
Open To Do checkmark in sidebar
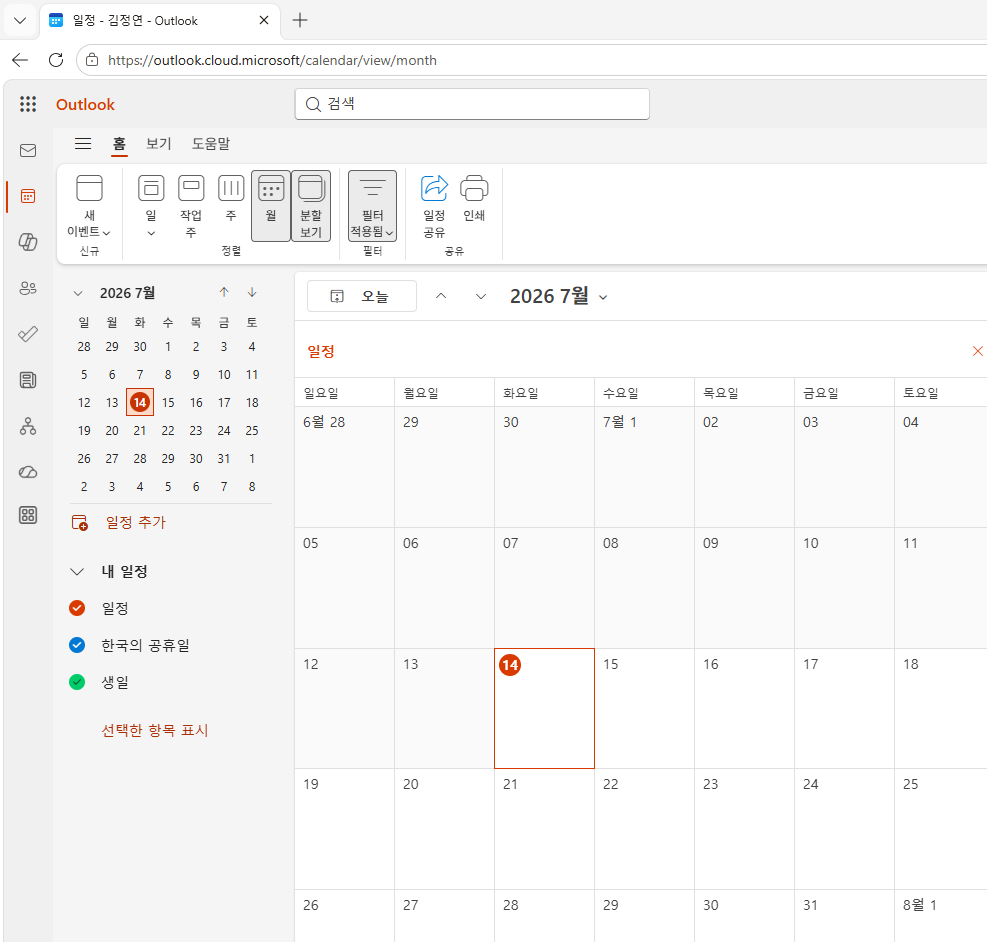(x=28, y=334)
